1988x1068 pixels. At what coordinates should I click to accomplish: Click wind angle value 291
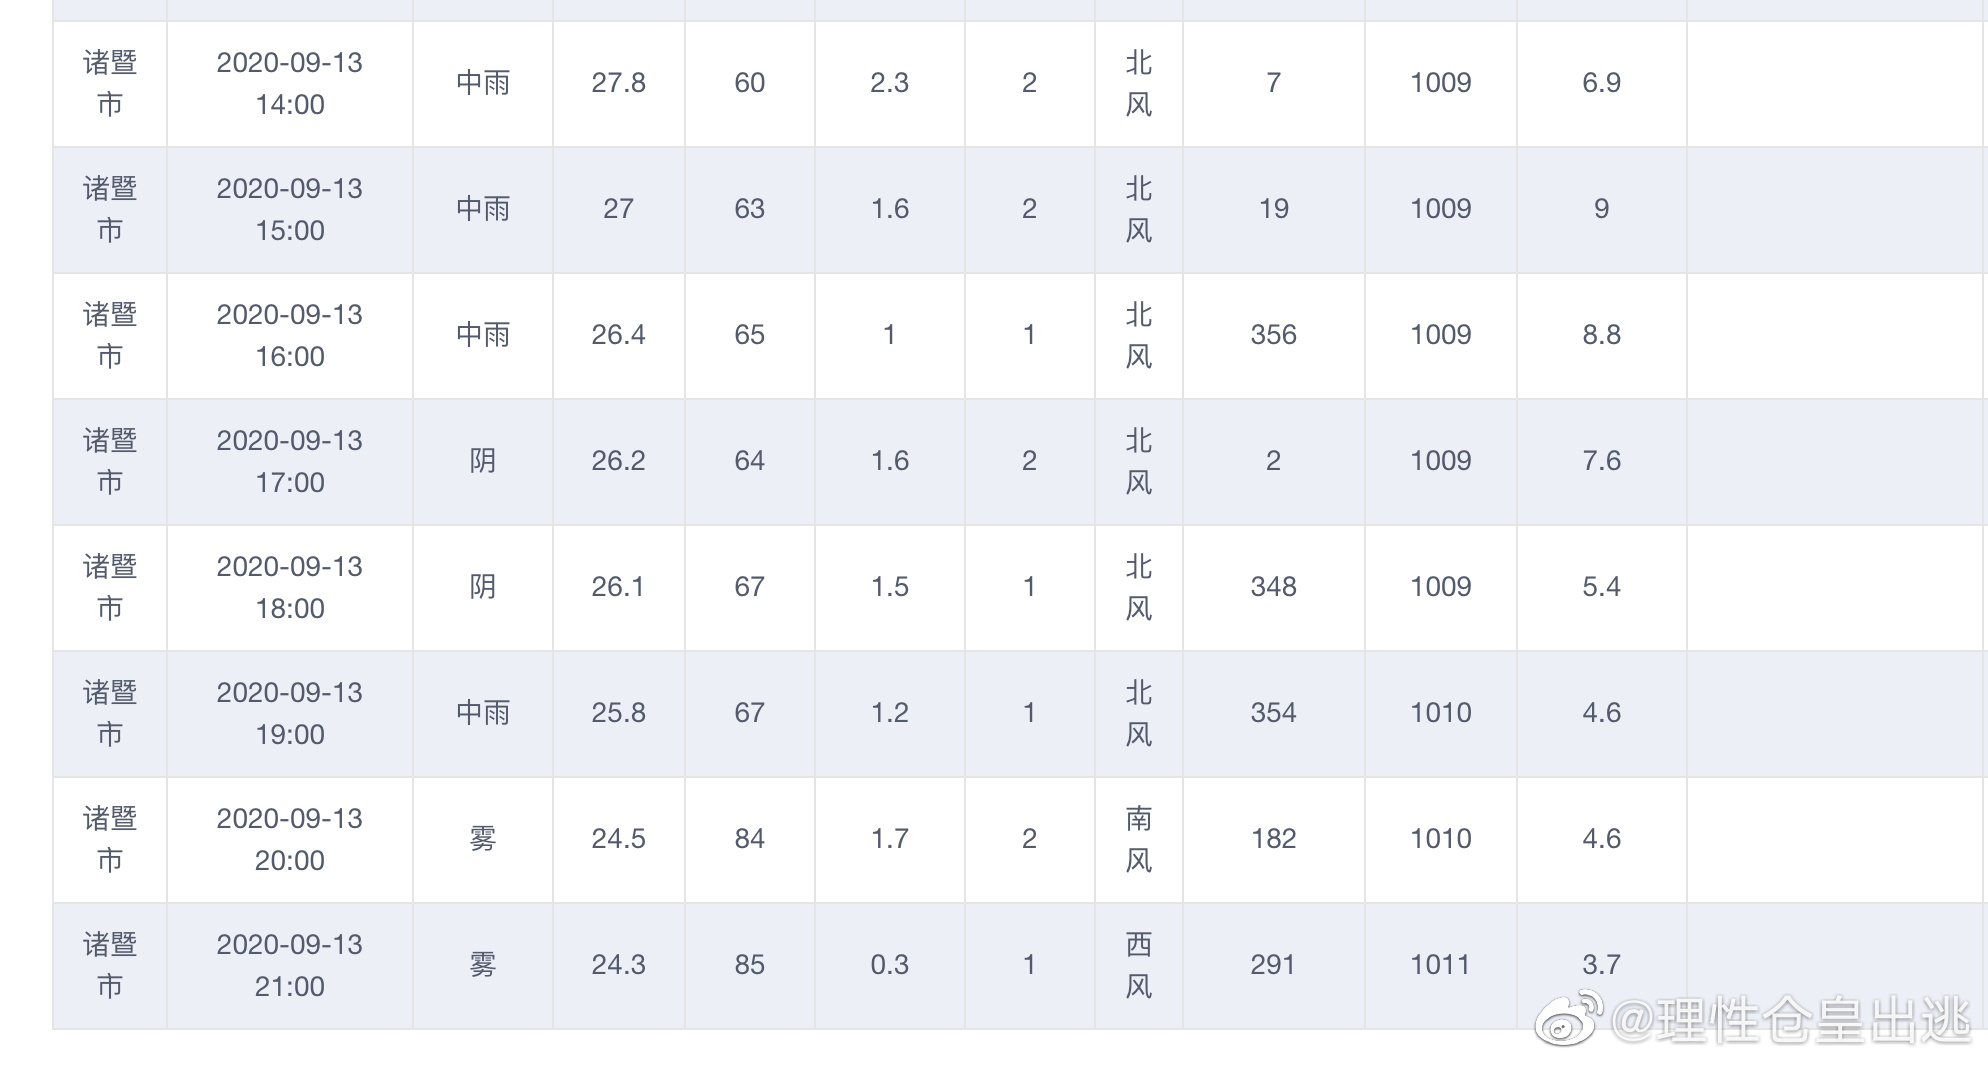(1273, 965)
